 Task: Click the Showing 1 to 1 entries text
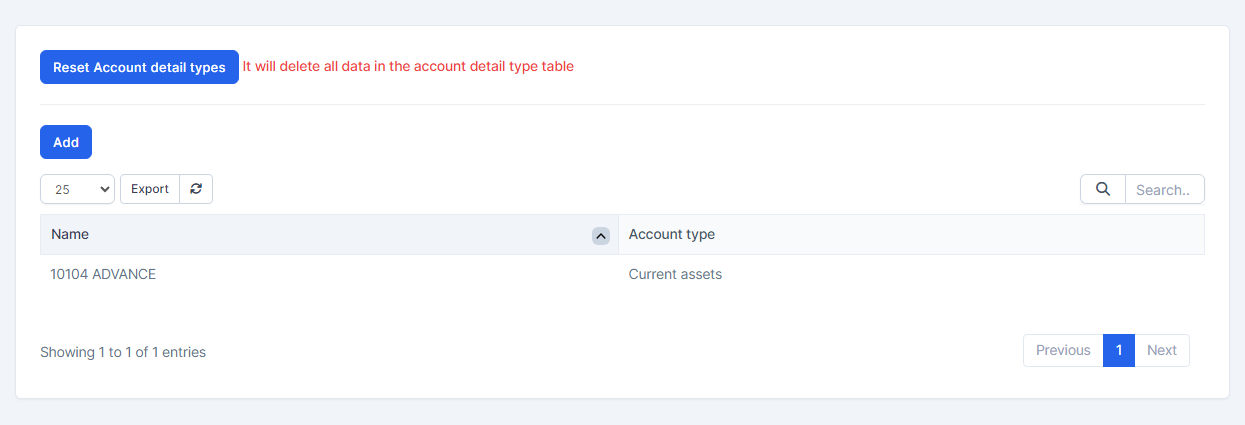(123, 352)
